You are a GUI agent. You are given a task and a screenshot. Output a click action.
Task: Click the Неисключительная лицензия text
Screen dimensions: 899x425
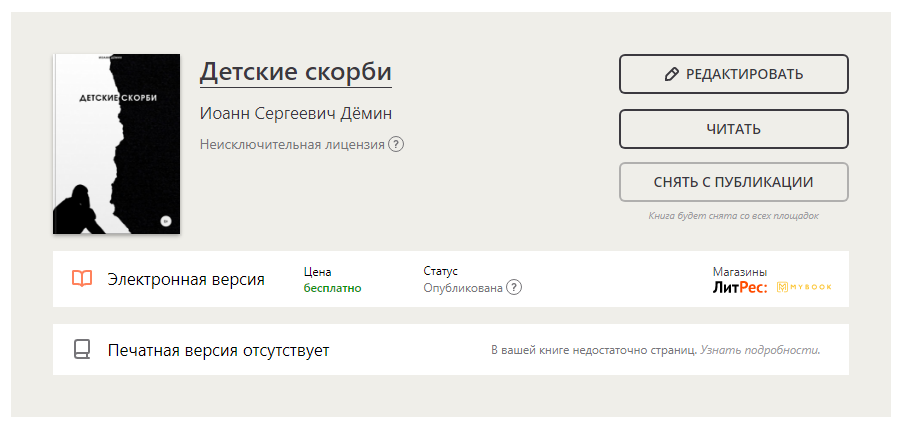coord(292,145)
